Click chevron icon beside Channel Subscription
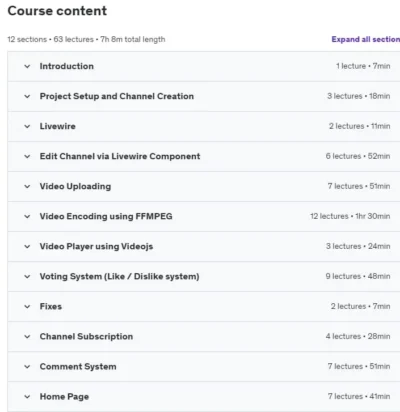The width and height of the screenshot is (400, 412). (x=27, y=336)
